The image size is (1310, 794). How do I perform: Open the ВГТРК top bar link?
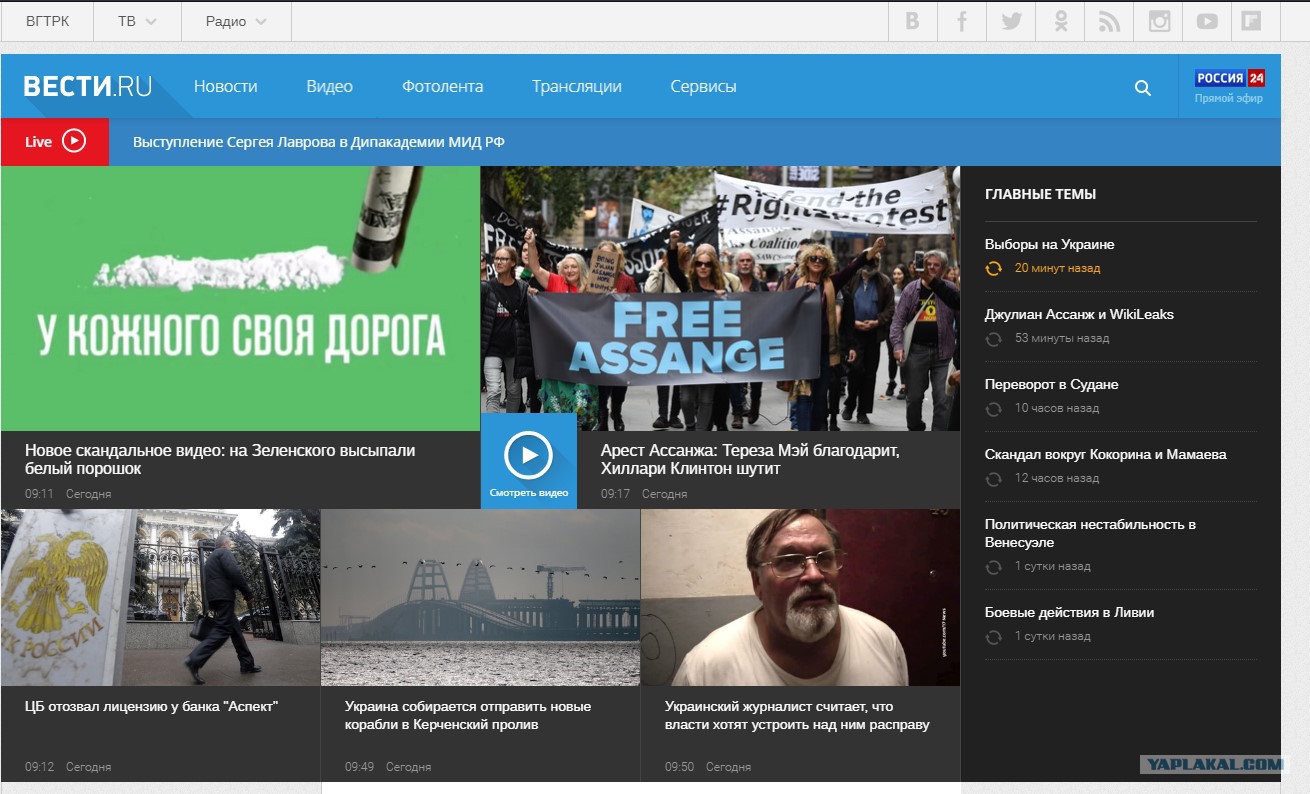pyautogui.click(x=47, y=21)
